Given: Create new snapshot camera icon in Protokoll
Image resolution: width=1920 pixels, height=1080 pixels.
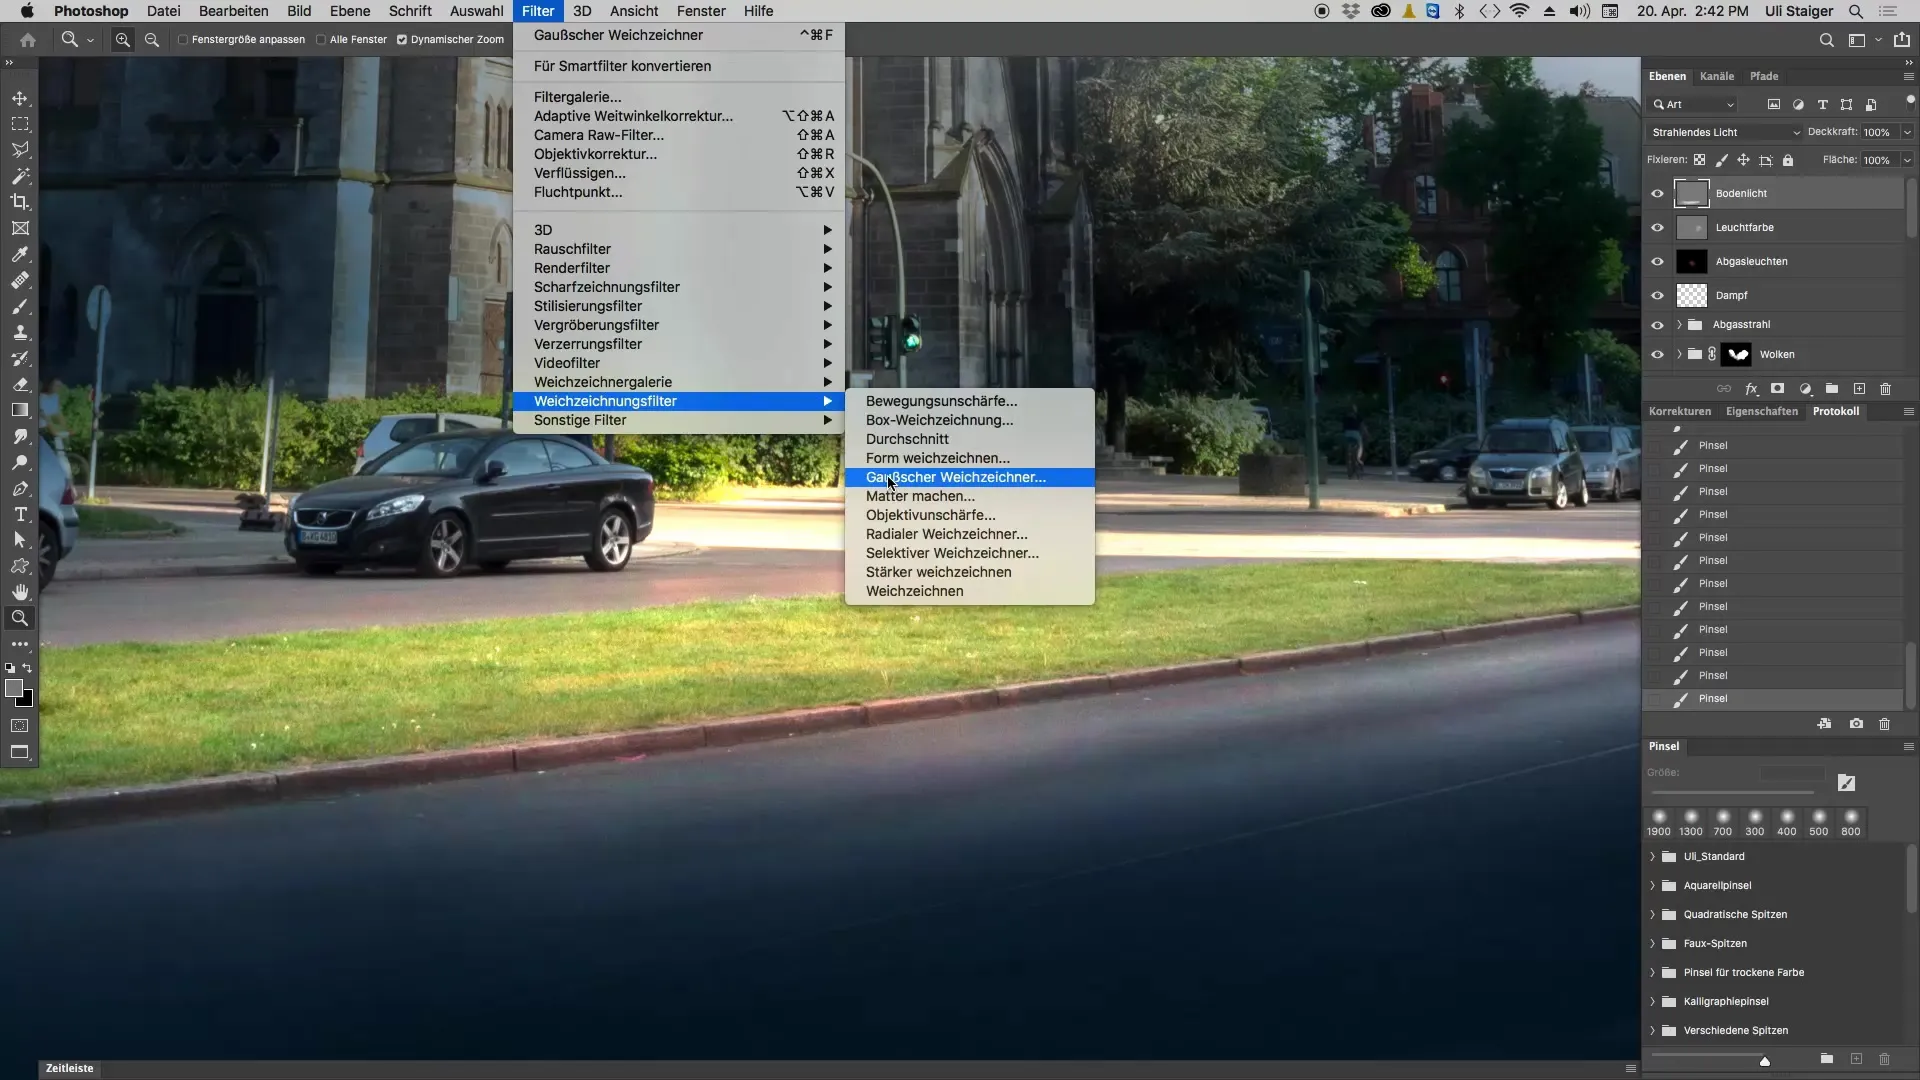Looking at the screenshot, I should coord(1856,724).
